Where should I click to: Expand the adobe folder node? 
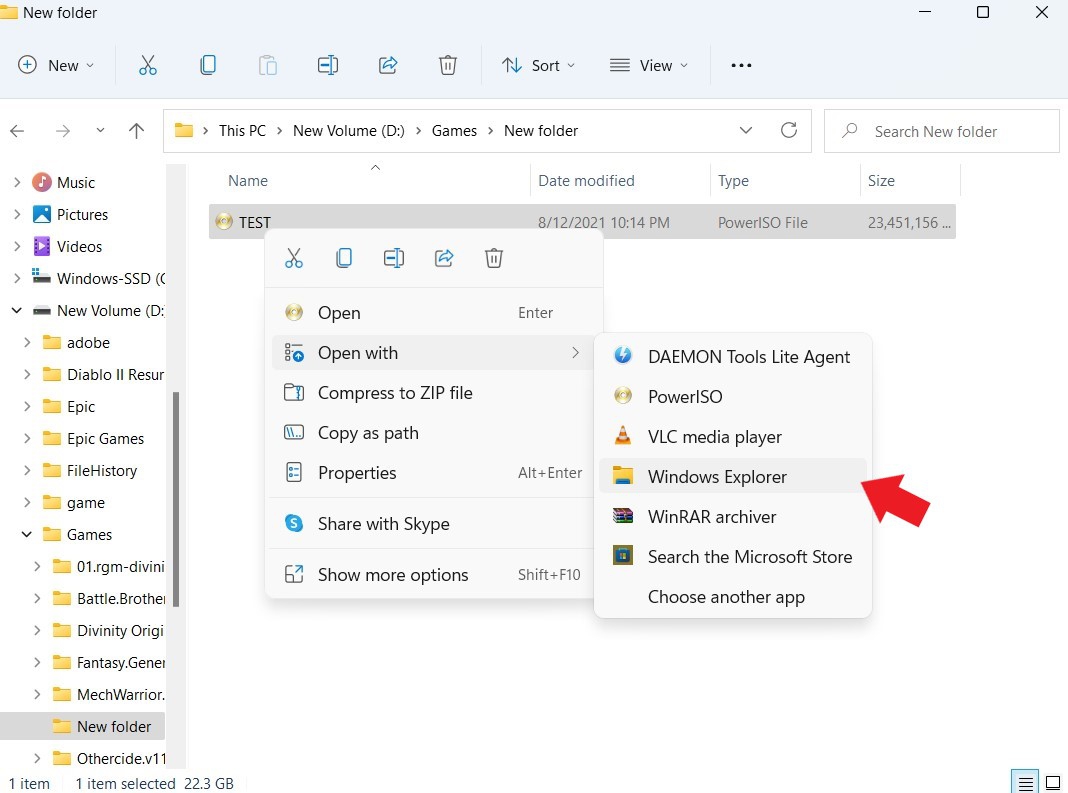27,342
